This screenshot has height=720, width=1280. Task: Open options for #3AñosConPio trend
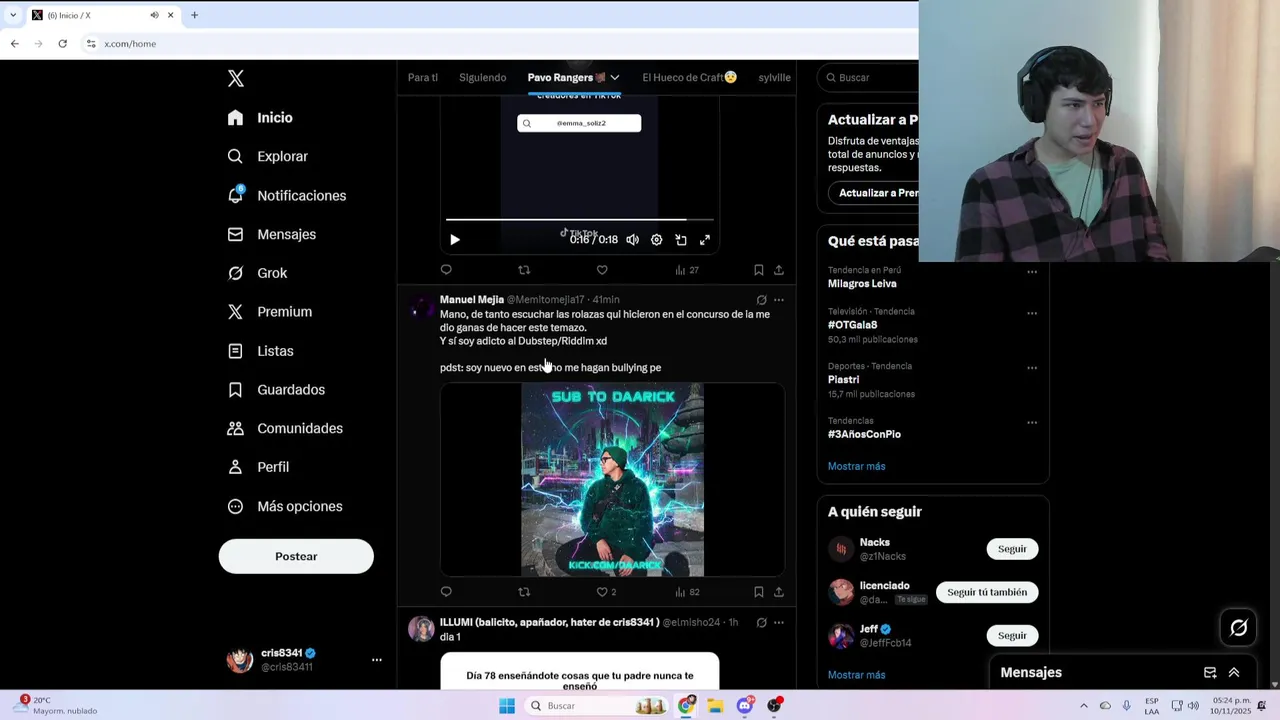pyautogui.click(x=1032, y=423)
